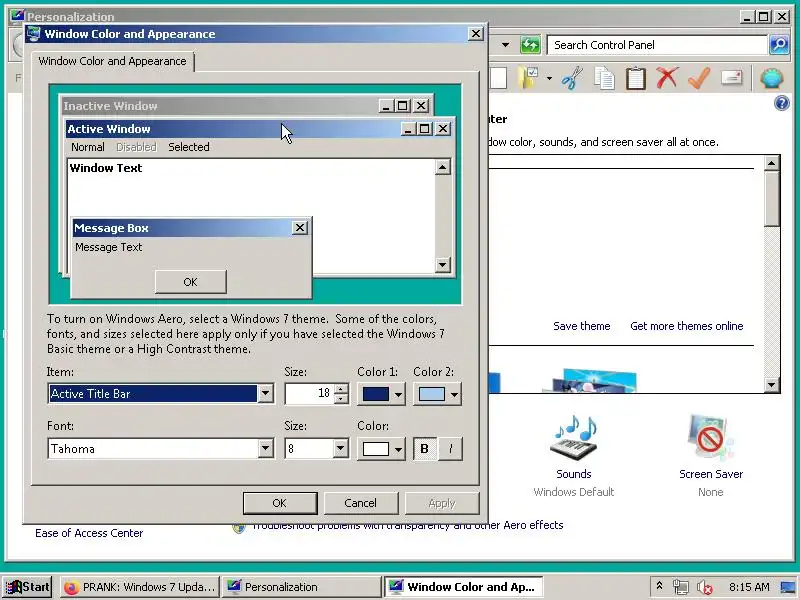Click the muted volume icon in system tray
The height and width of the screenshot is (600, 800).
tap(705, 587)
